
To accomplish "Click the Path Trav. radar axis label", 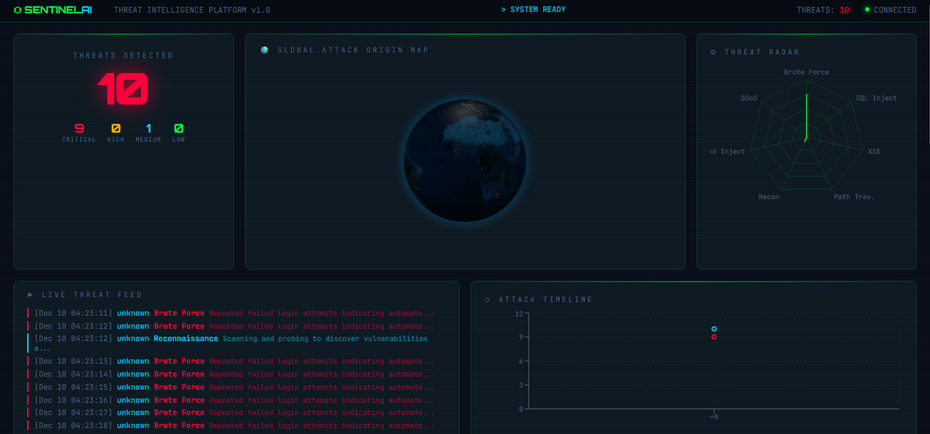I will coord(854,196).
